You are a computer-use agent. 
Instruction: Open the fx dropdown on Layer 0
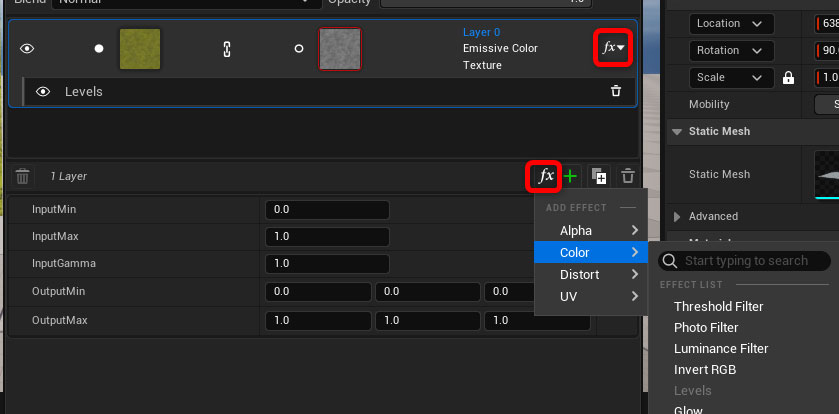pyautogui.click(x=613, y=48)
